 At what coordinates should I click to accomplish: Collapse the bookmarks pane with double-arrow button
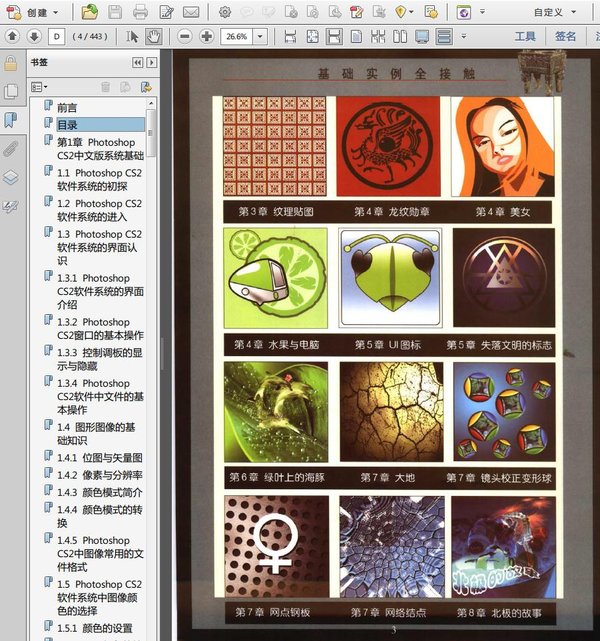137,62
